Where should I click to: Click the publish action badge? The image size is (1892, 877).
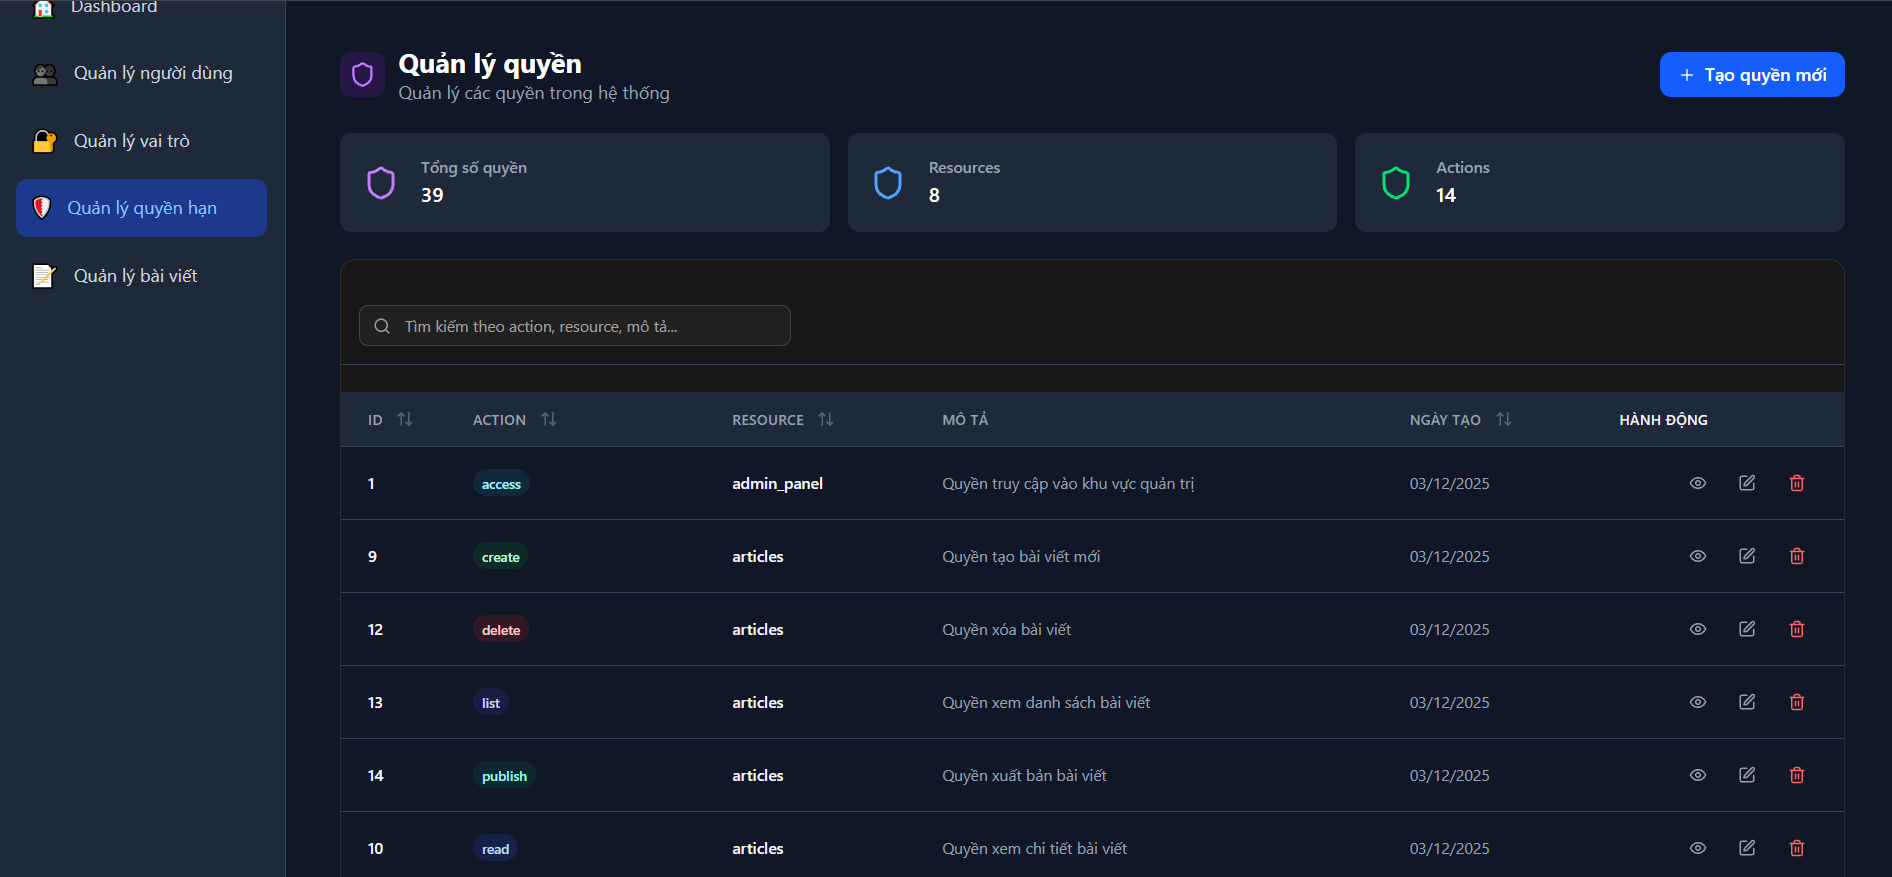[504, 776]
